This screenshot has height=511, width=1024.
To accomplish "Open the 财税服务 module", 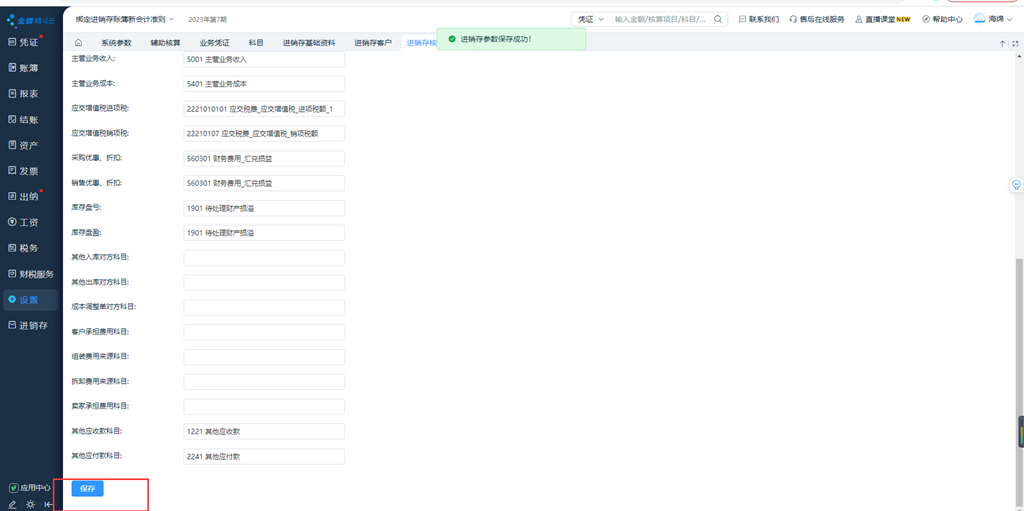I will (x=31, y=274).
